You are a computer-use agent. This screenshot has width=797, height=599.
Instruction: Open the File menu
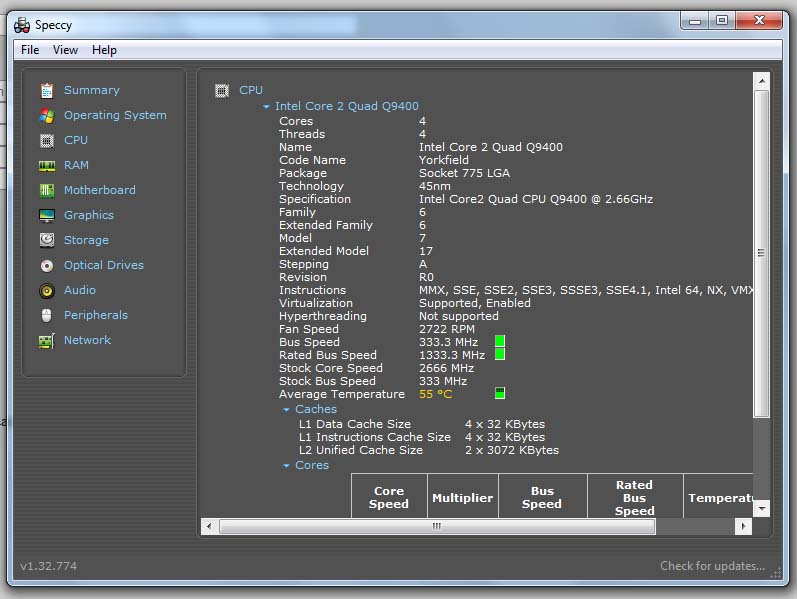30,50
